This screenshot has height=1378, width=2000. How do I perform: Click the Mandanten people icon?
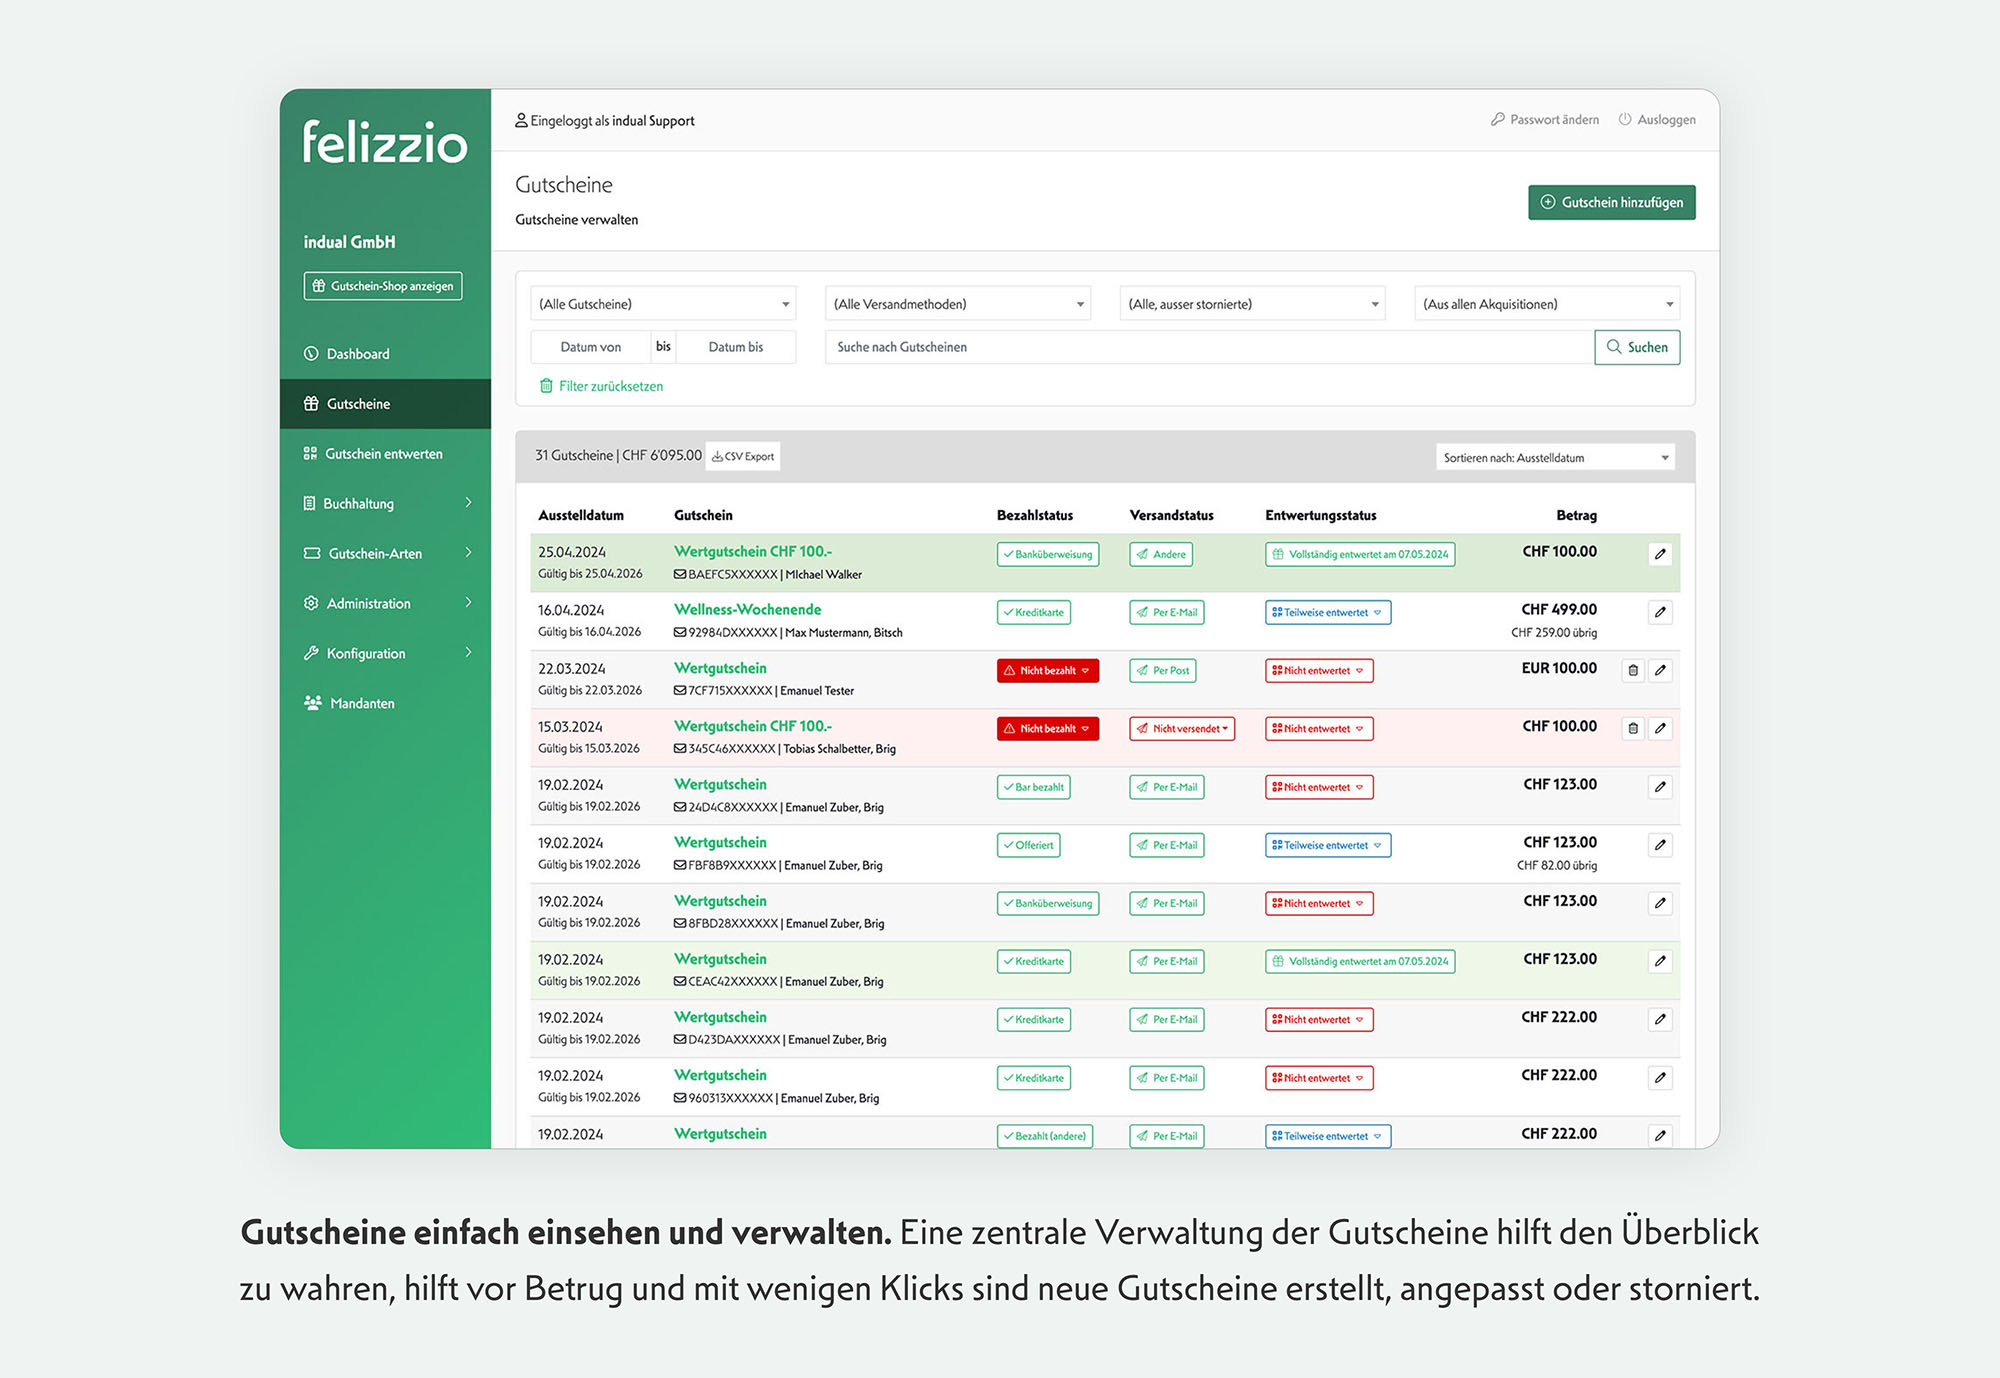tap(313, 703)
